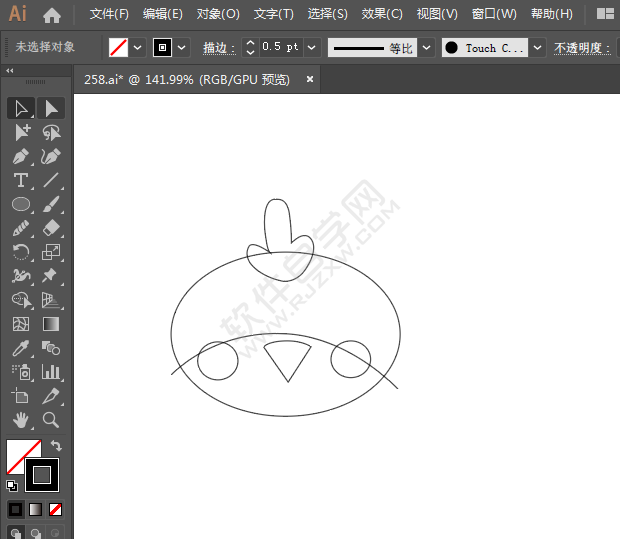Image resolution: width=620 pixels, height=539 pixels.
Task: Open the fill color dropdown arrow
Action: pyautogui.click(x=137, y=47)
